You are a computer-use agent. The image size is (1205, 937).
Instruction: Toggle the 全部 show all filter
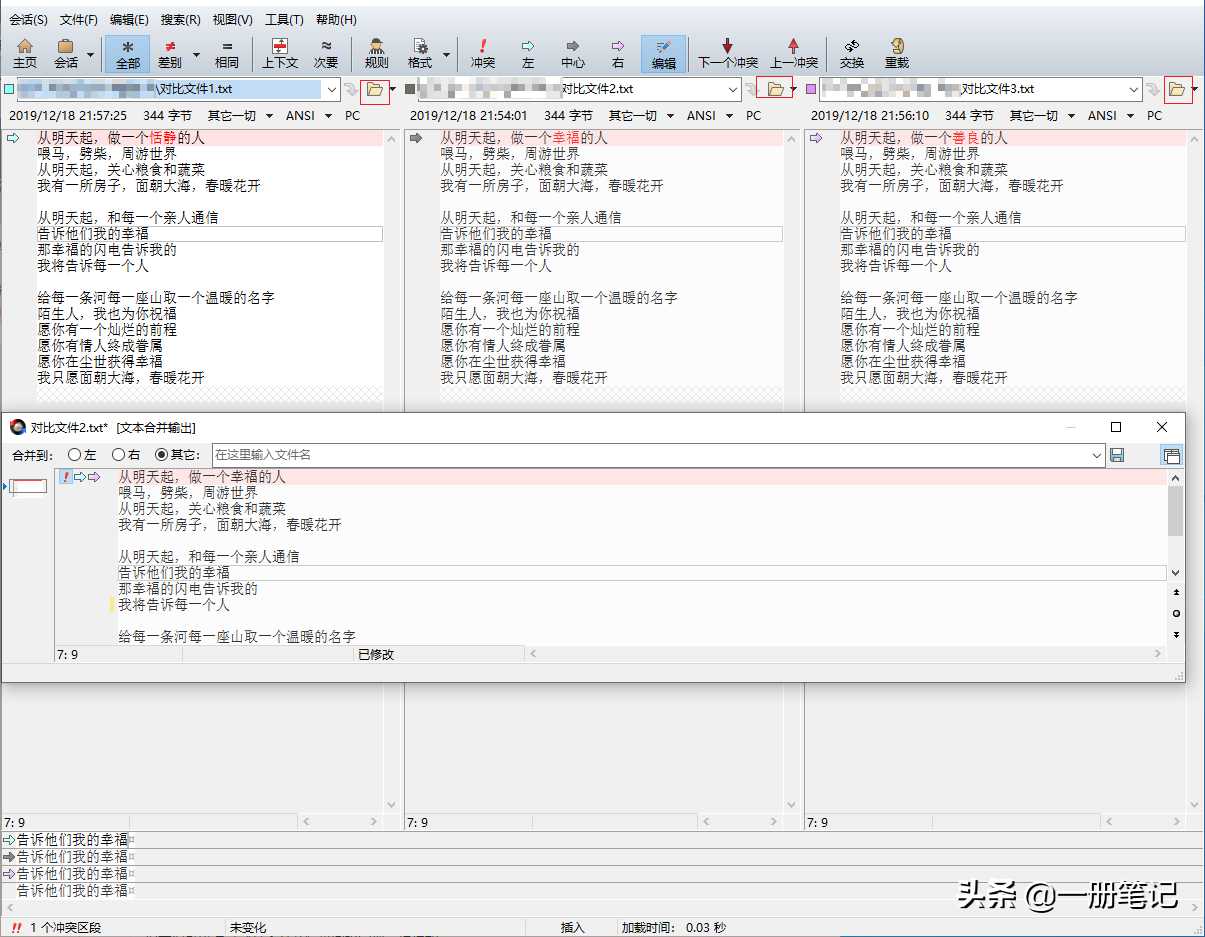[127, 53]
